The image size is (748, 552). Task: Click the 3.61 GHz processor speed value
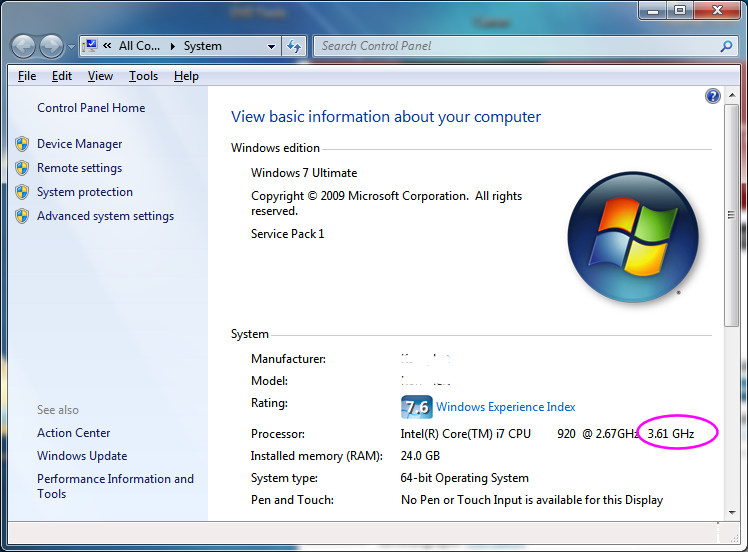671,434
